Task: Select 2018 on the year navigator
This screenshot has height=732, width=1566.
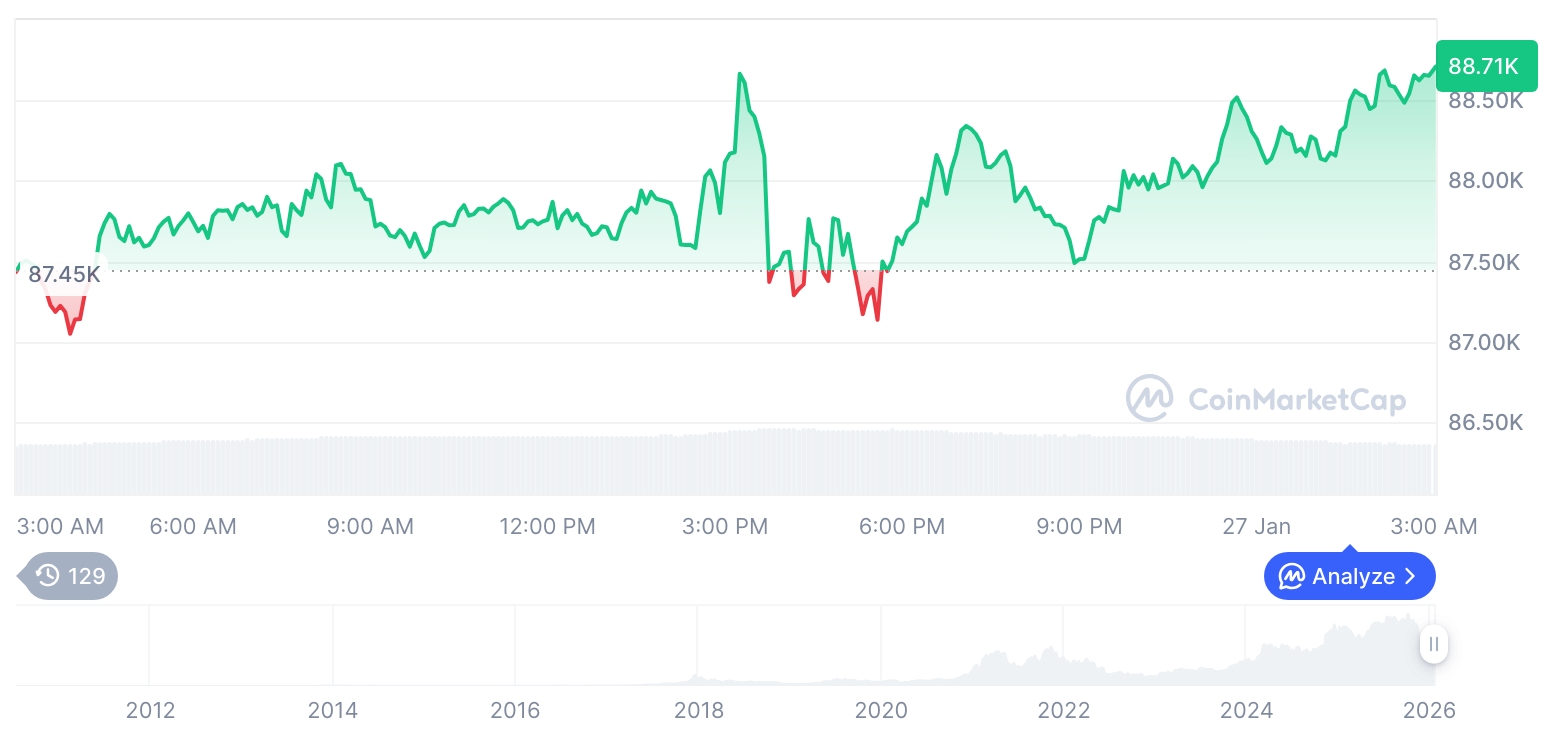Action: coord(698,711)
